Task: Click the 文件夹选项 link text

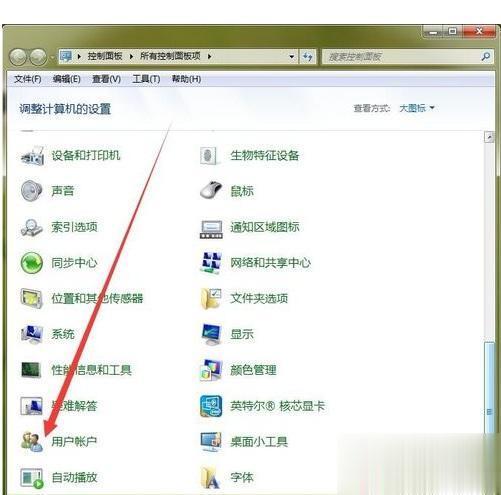Action: click(259, 298)
